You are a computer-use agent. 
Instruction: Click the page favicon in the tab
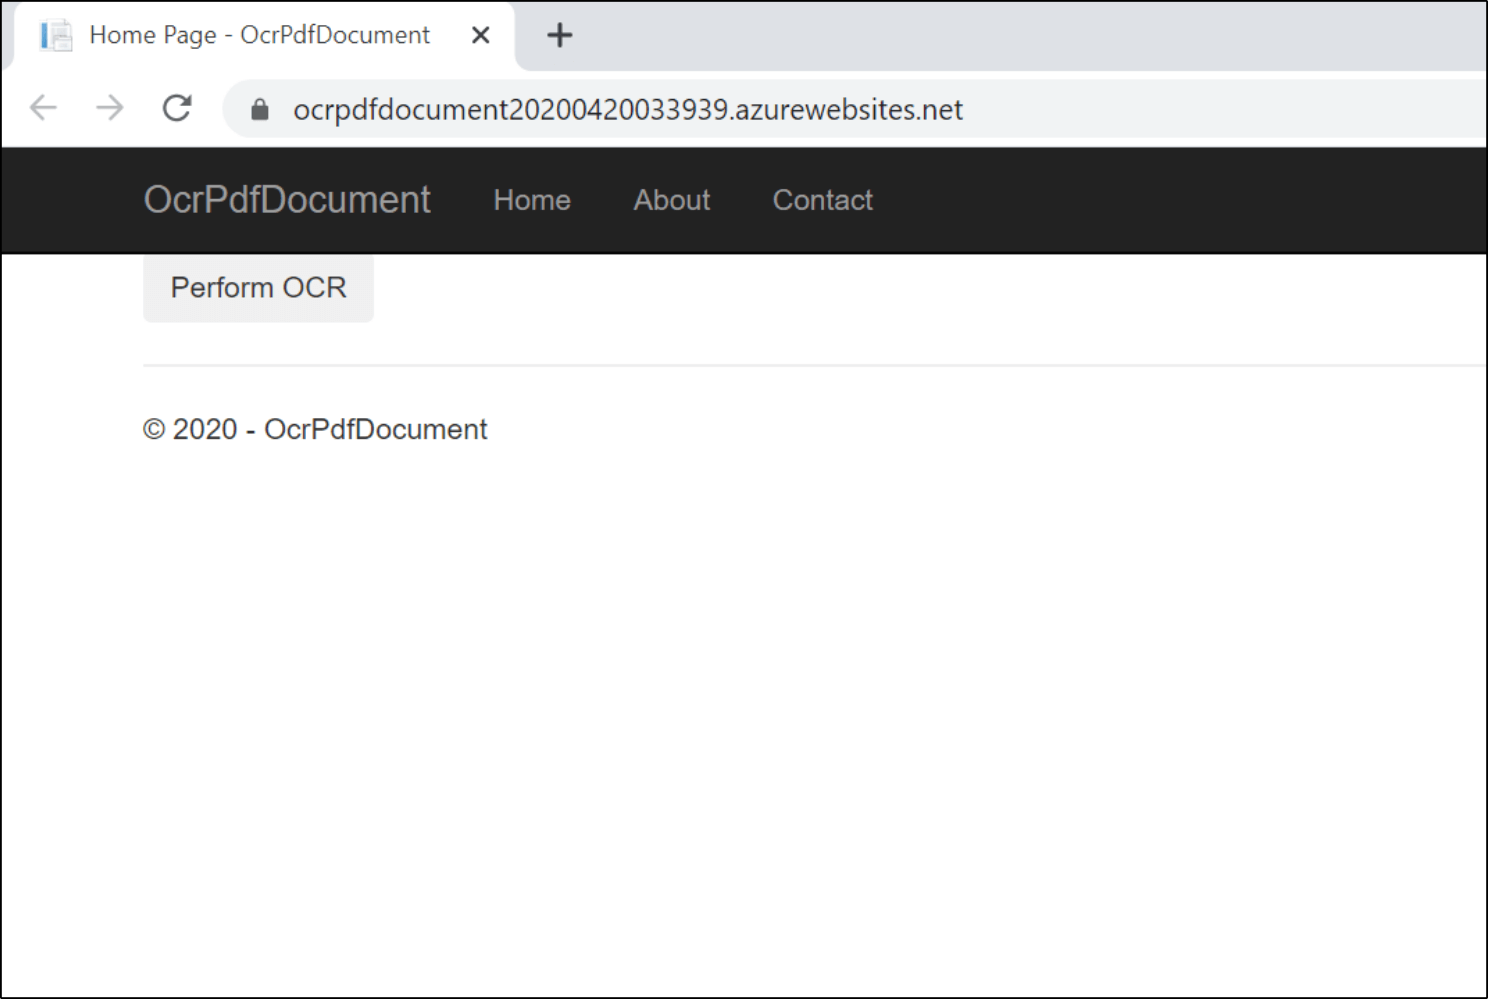click(x=56, y=35)
